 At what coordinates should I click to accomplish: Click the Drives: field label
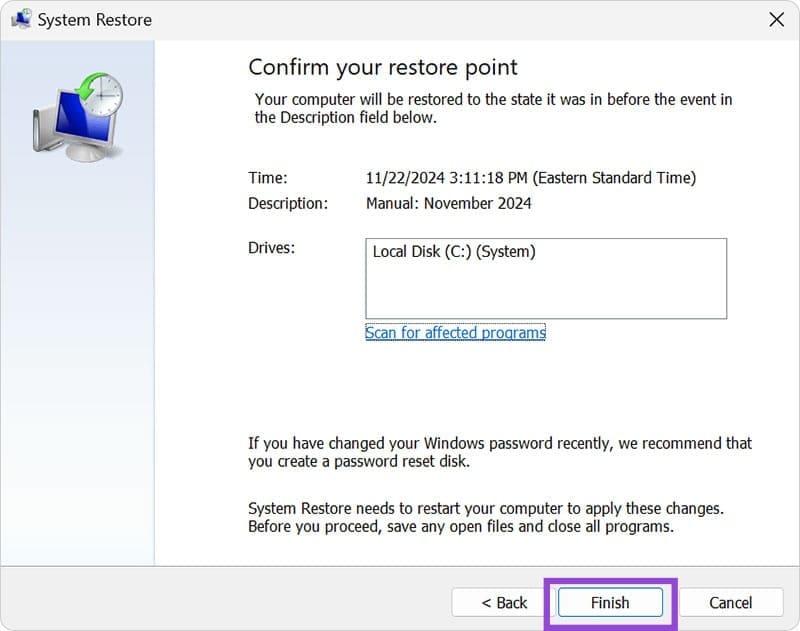click(x=271, y=247)
